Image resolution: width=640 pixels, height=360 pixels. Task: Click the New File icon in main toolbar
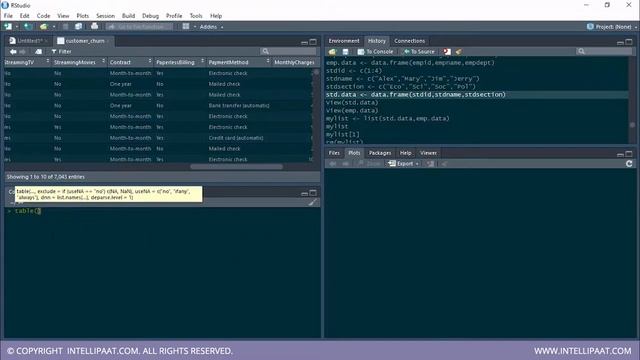click(x=7, y=27)
